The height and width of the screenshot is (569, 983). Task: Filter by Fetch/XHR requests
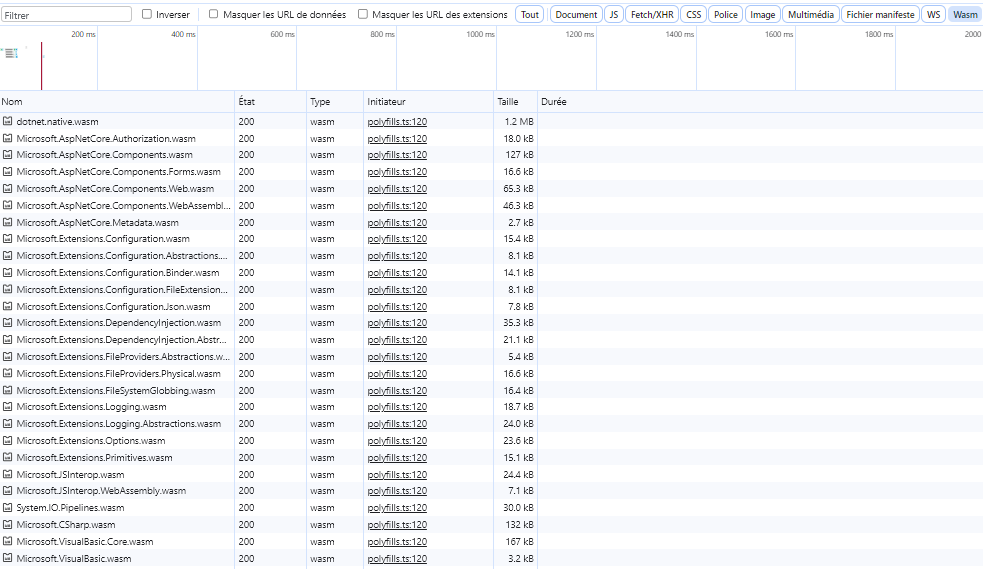[652, 14]
